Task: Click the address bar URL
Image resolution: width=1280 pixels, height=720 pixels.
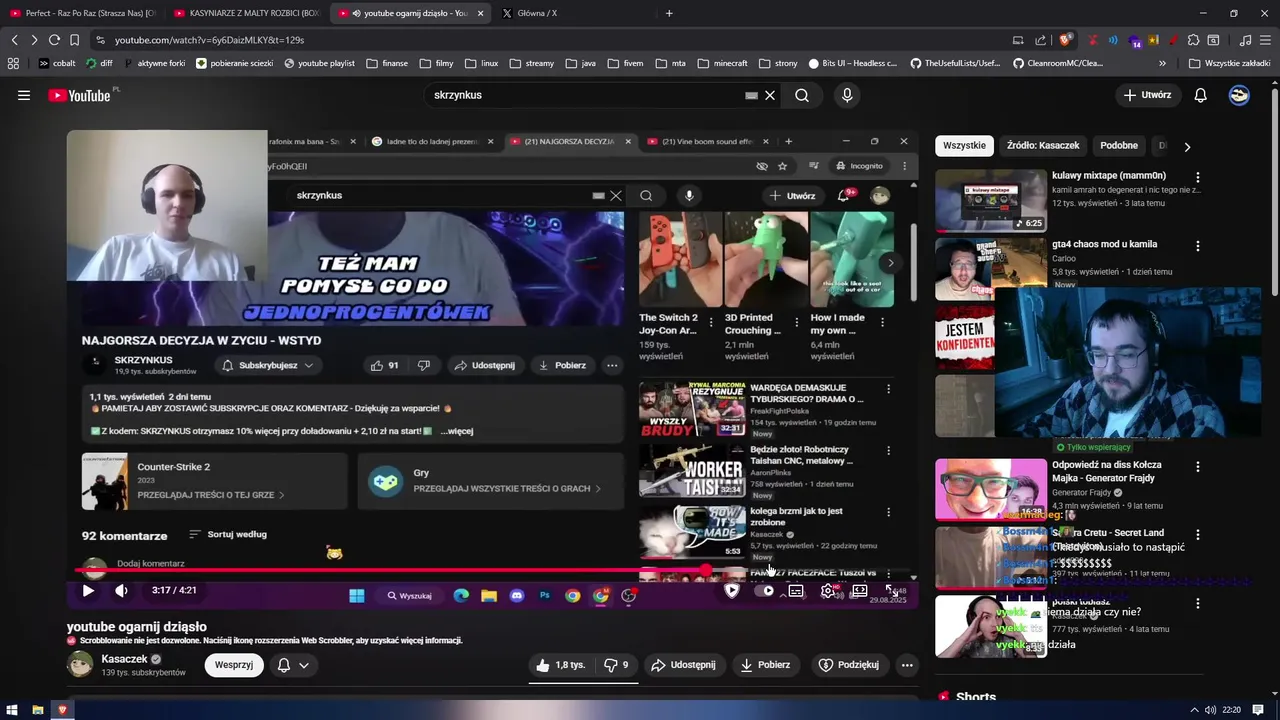Action: coord(209,40)
